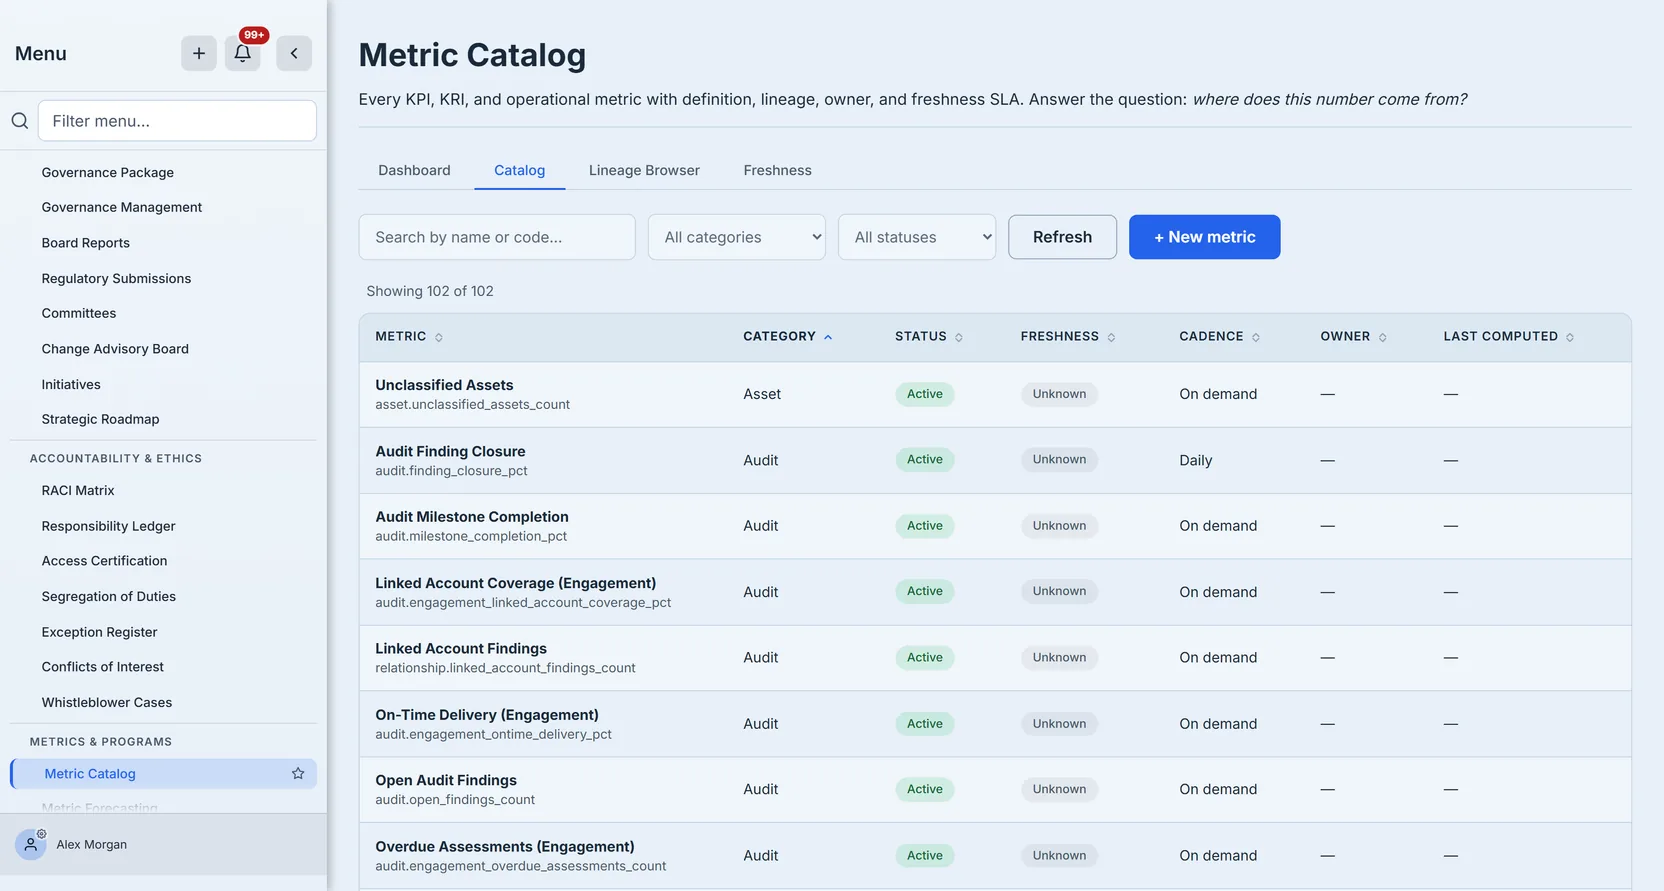Open Governance Management menu item

tap(122, 208)
